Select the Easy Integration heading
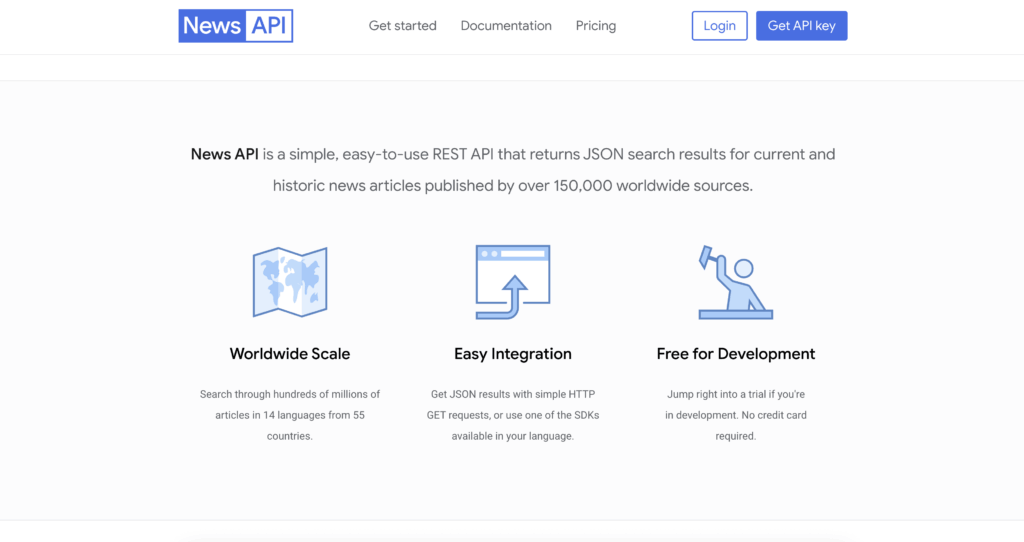 point(513,353)
